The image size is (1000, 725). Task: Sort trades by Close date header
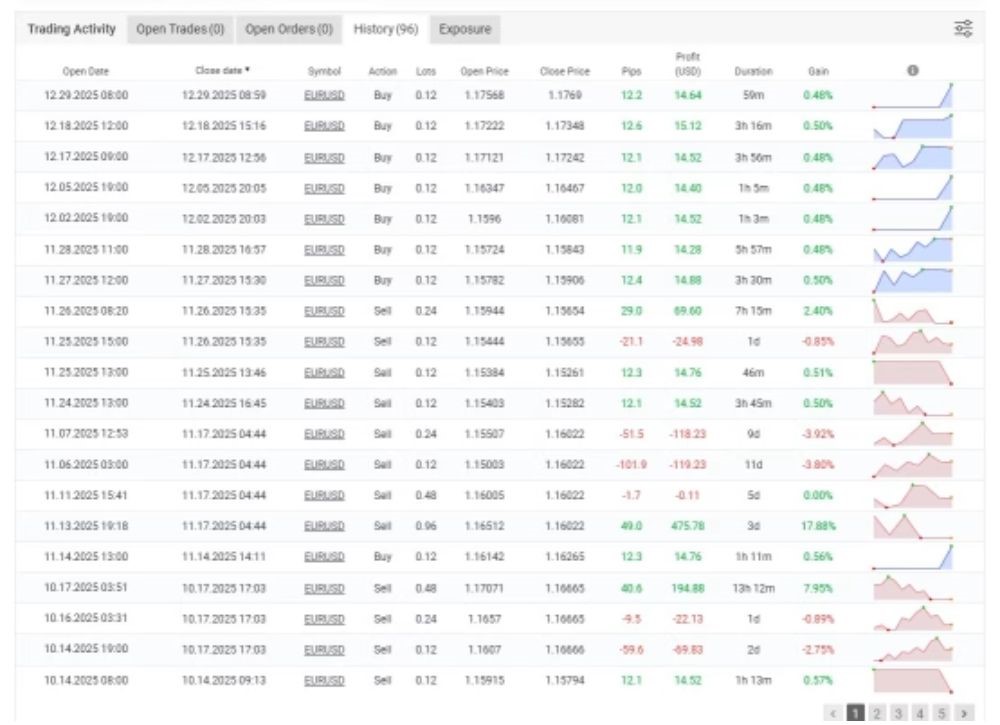click(x=222, y=70)
